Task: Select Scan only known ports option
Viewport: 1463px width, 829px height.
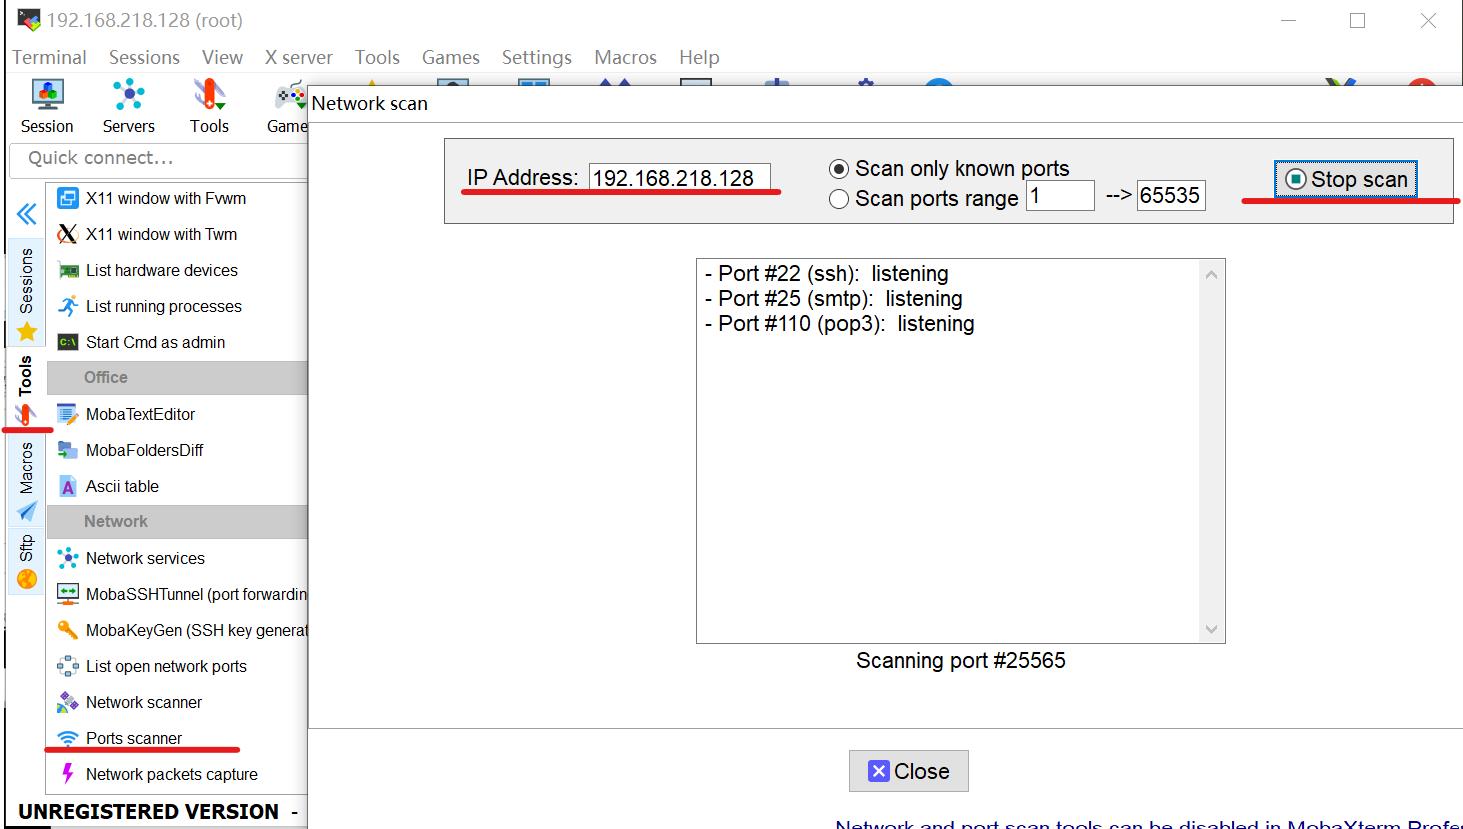Action: click(949, 169)
